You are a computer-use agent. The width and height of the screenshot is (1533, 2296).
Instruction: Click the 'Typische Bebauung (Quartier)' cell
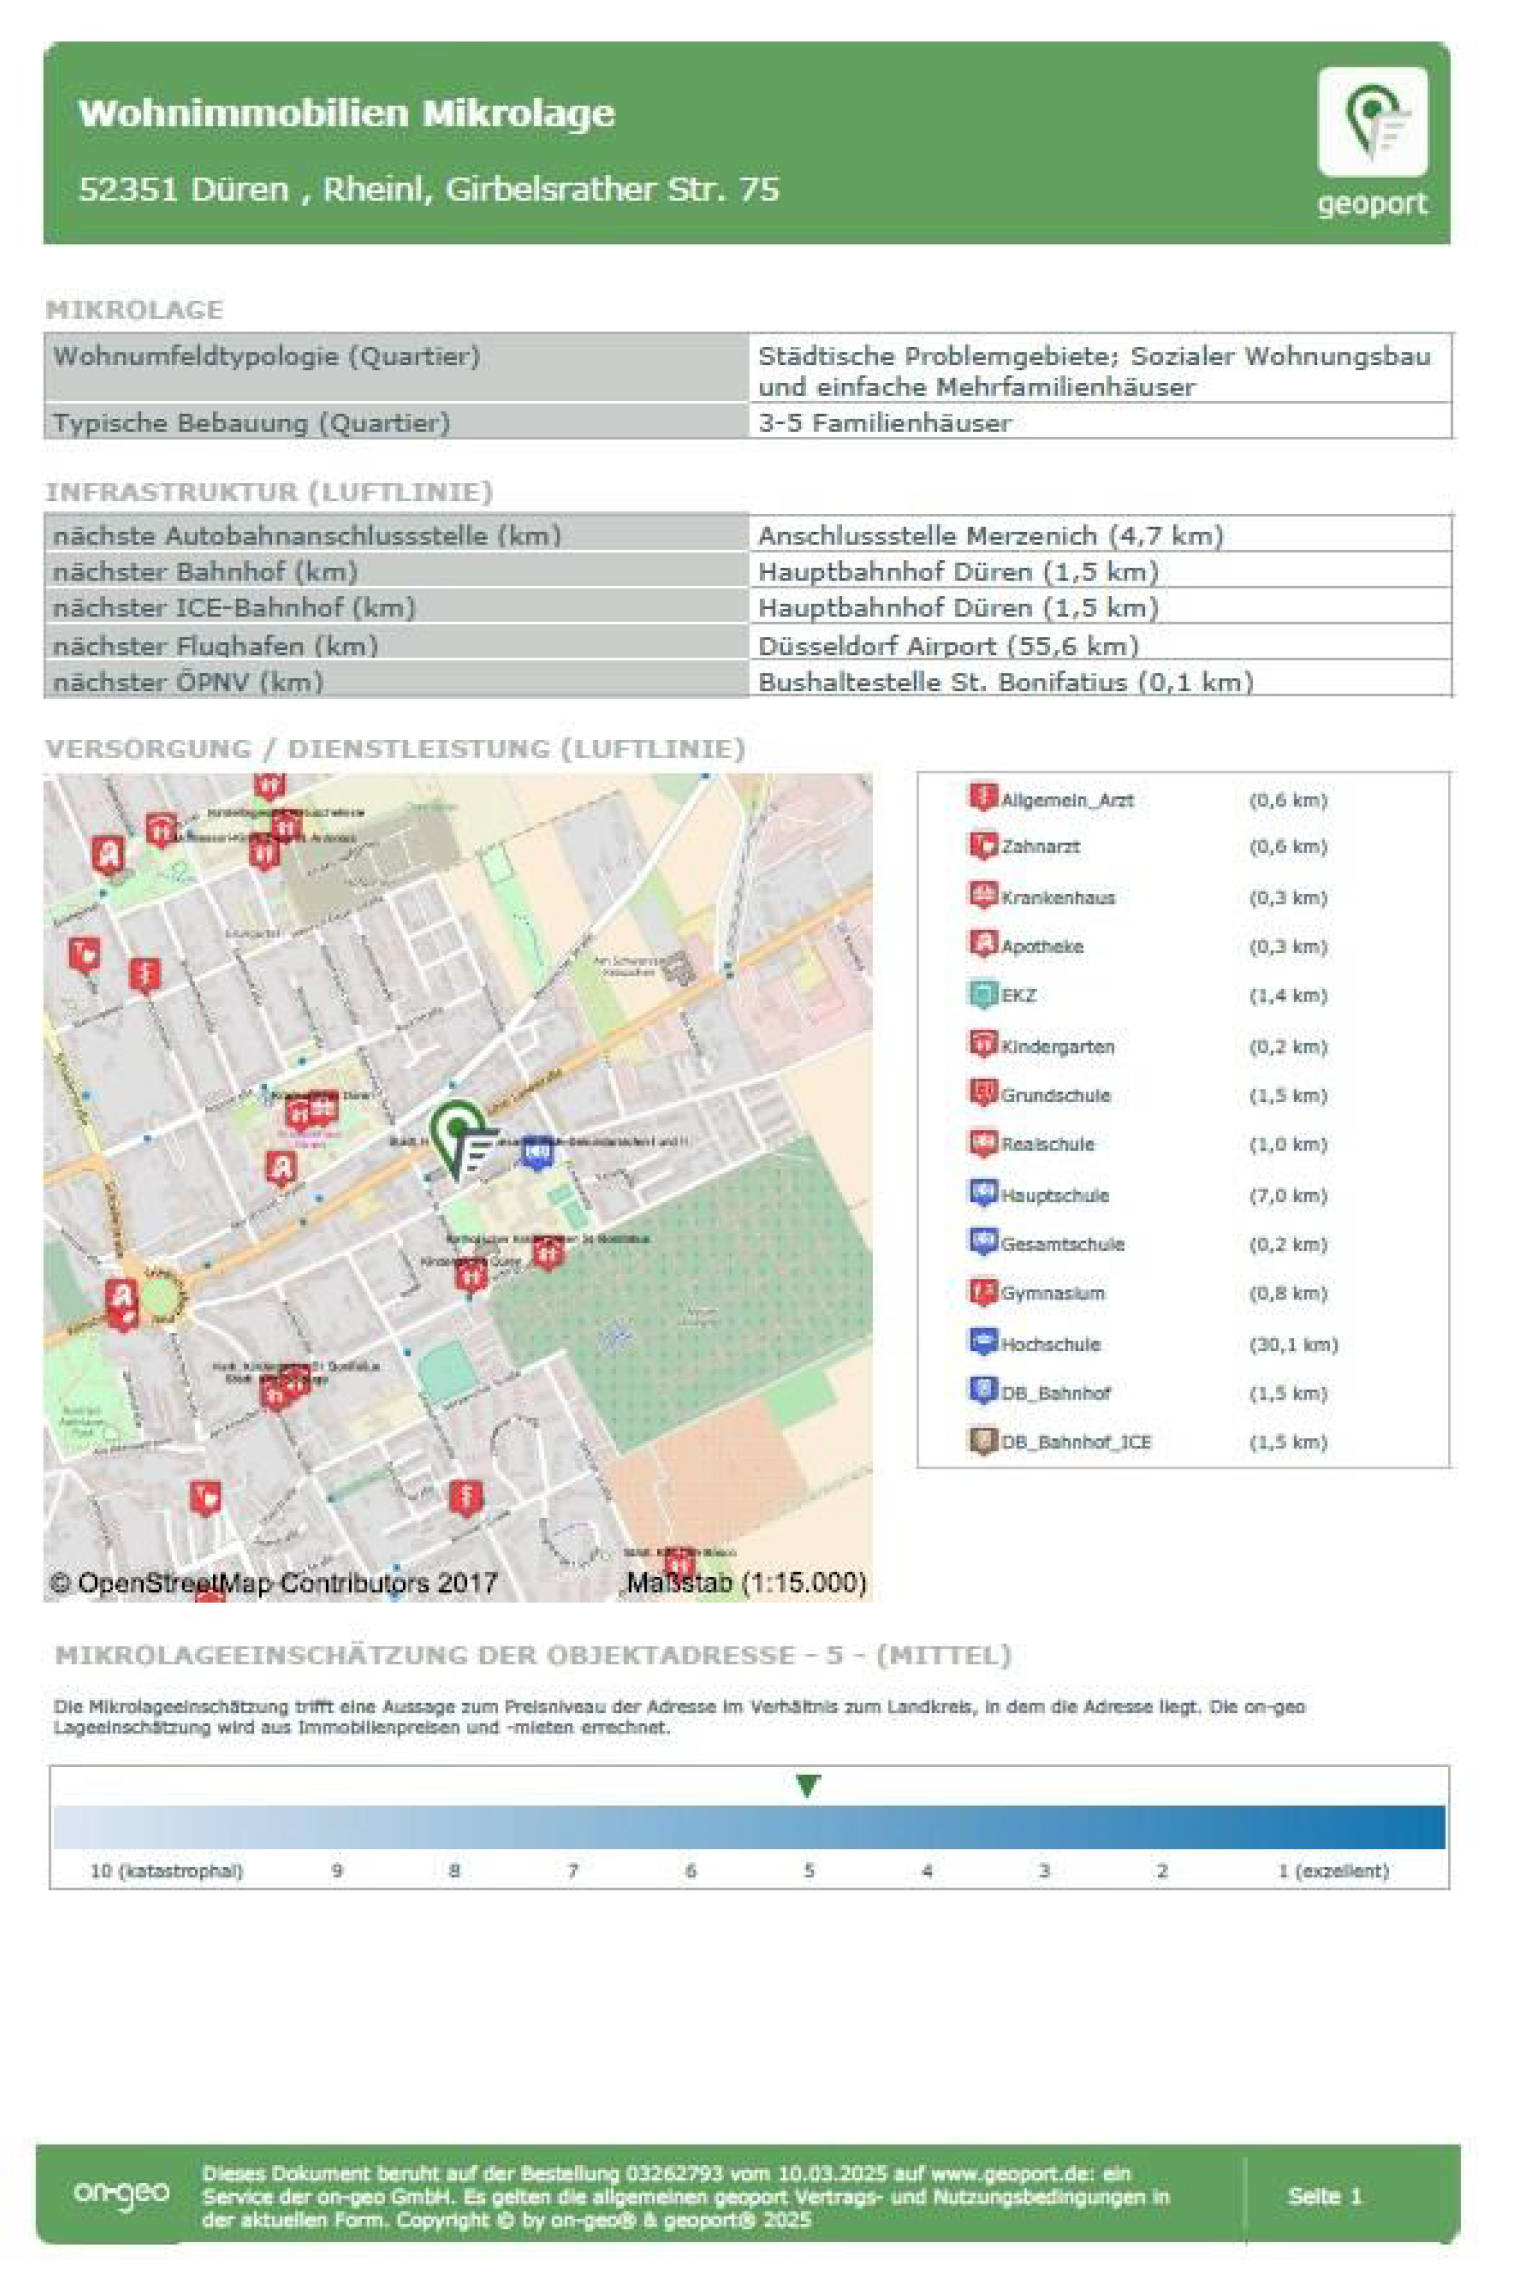(x=396, y=421)
